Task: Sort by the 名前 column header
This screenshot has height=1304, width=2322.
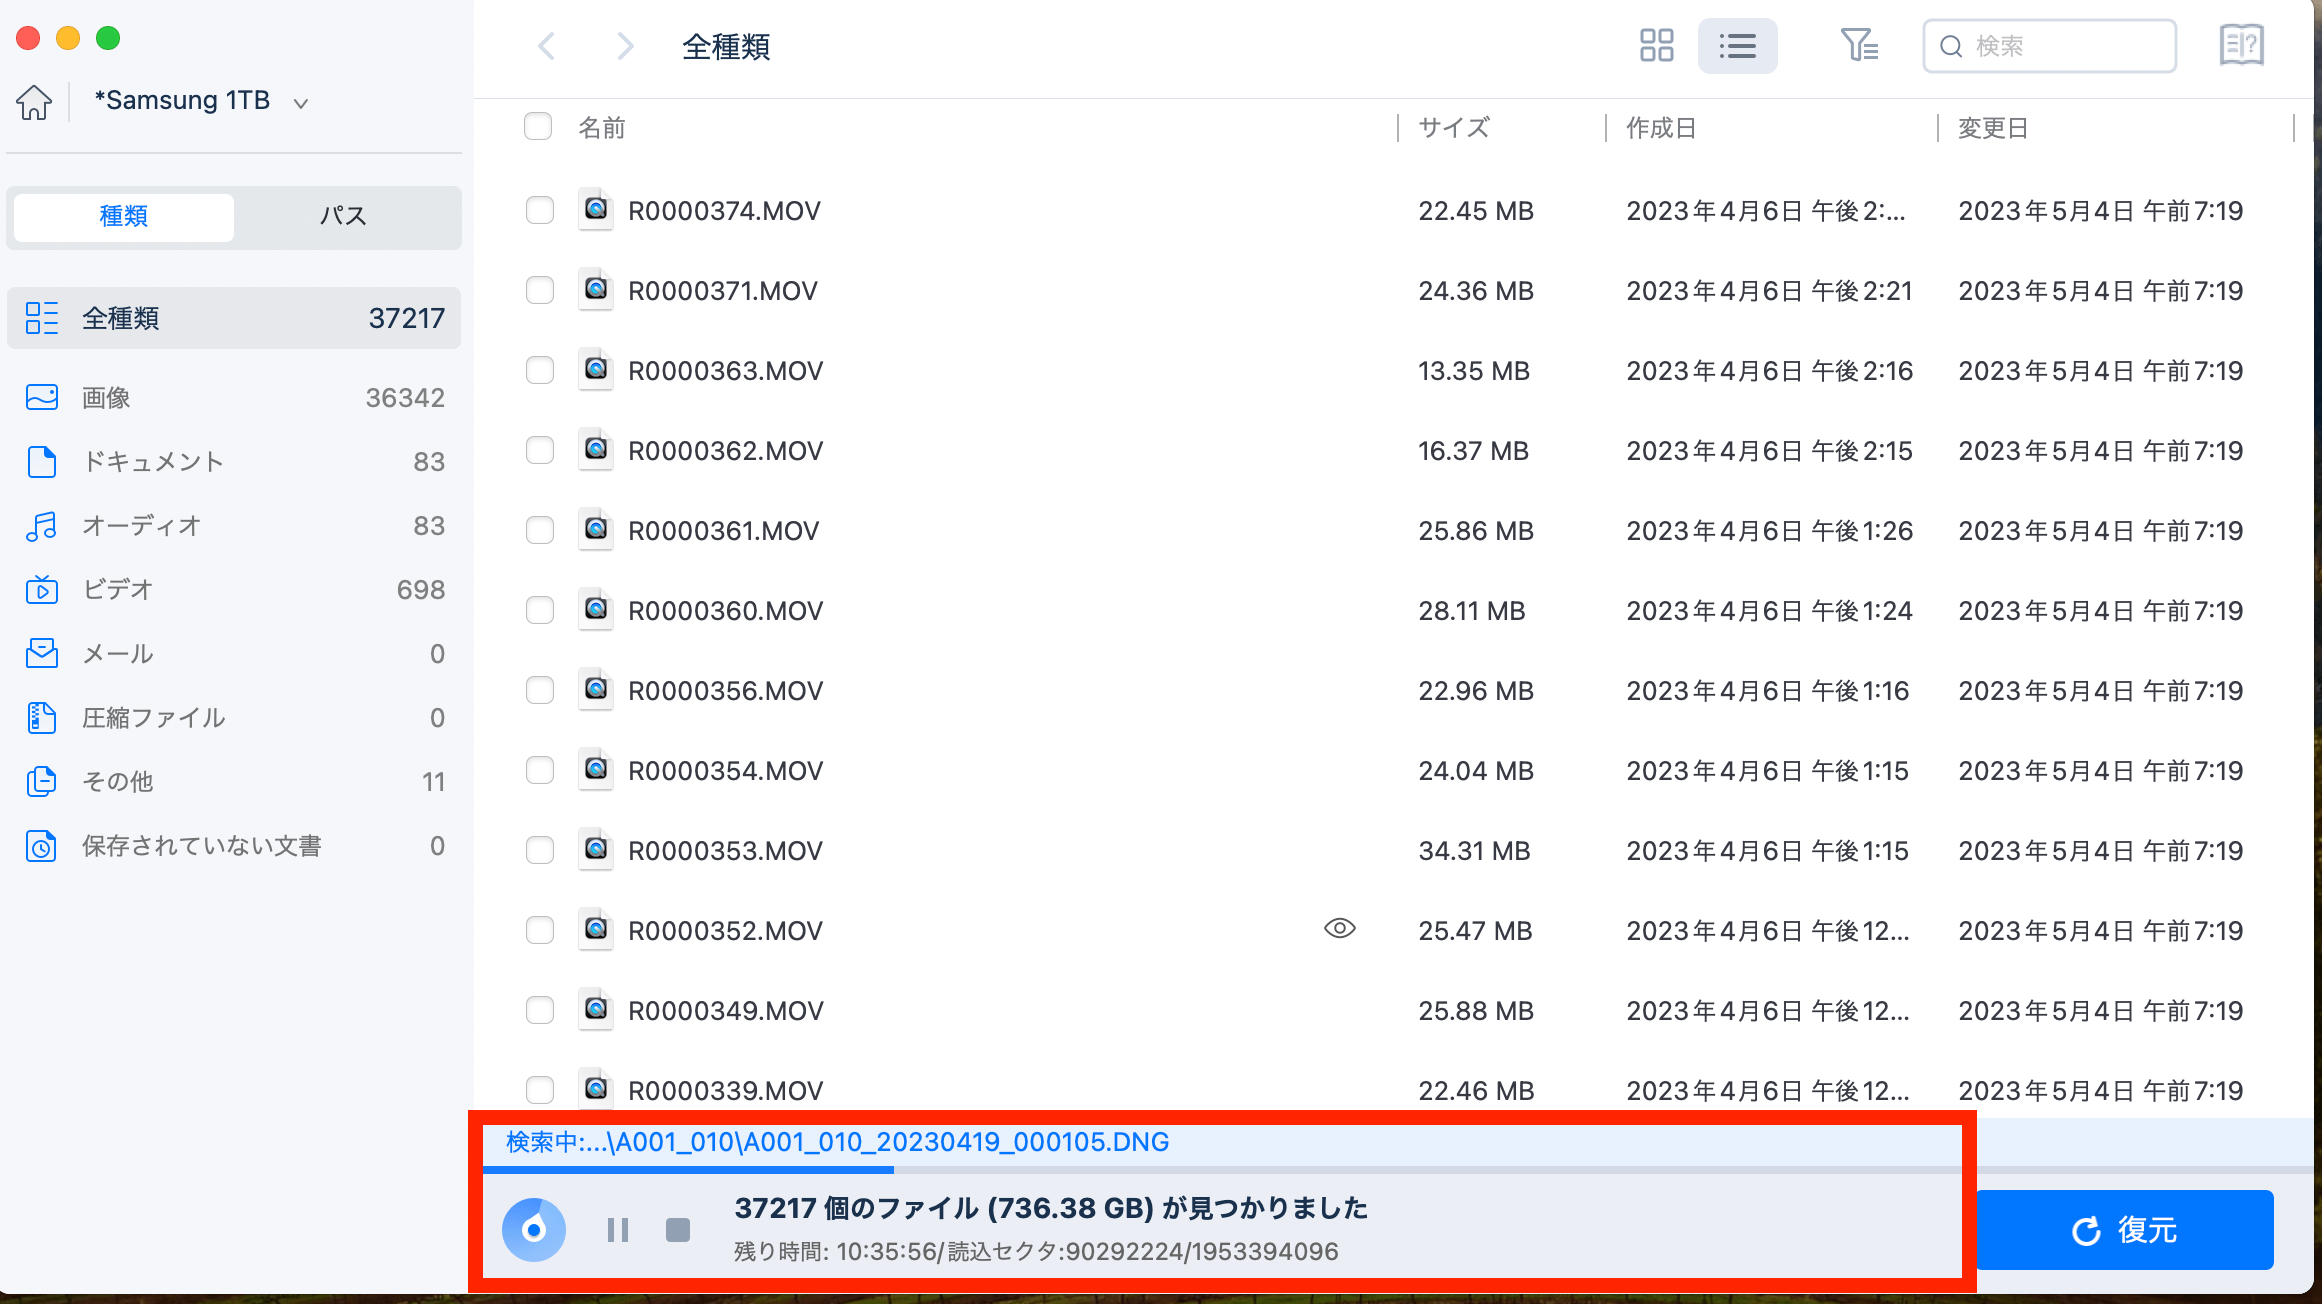Action: point(602,128)
